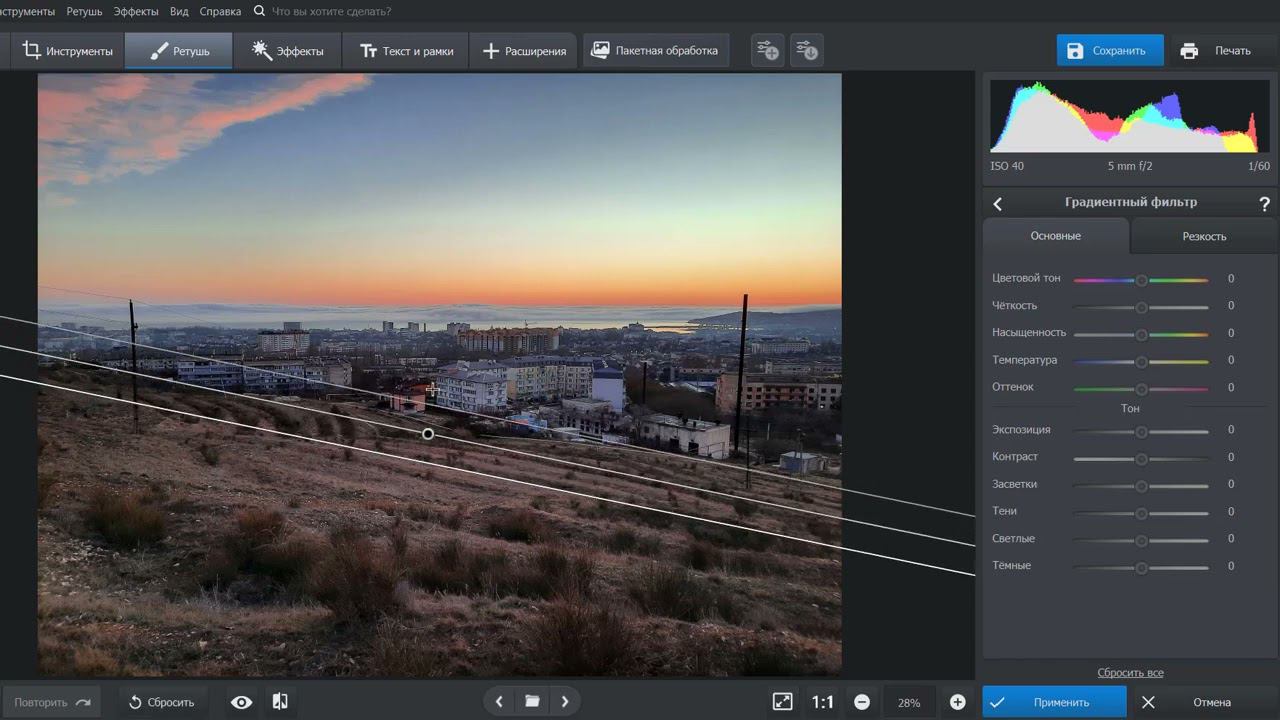Go to the next photo arrow

tap(565, 702)
